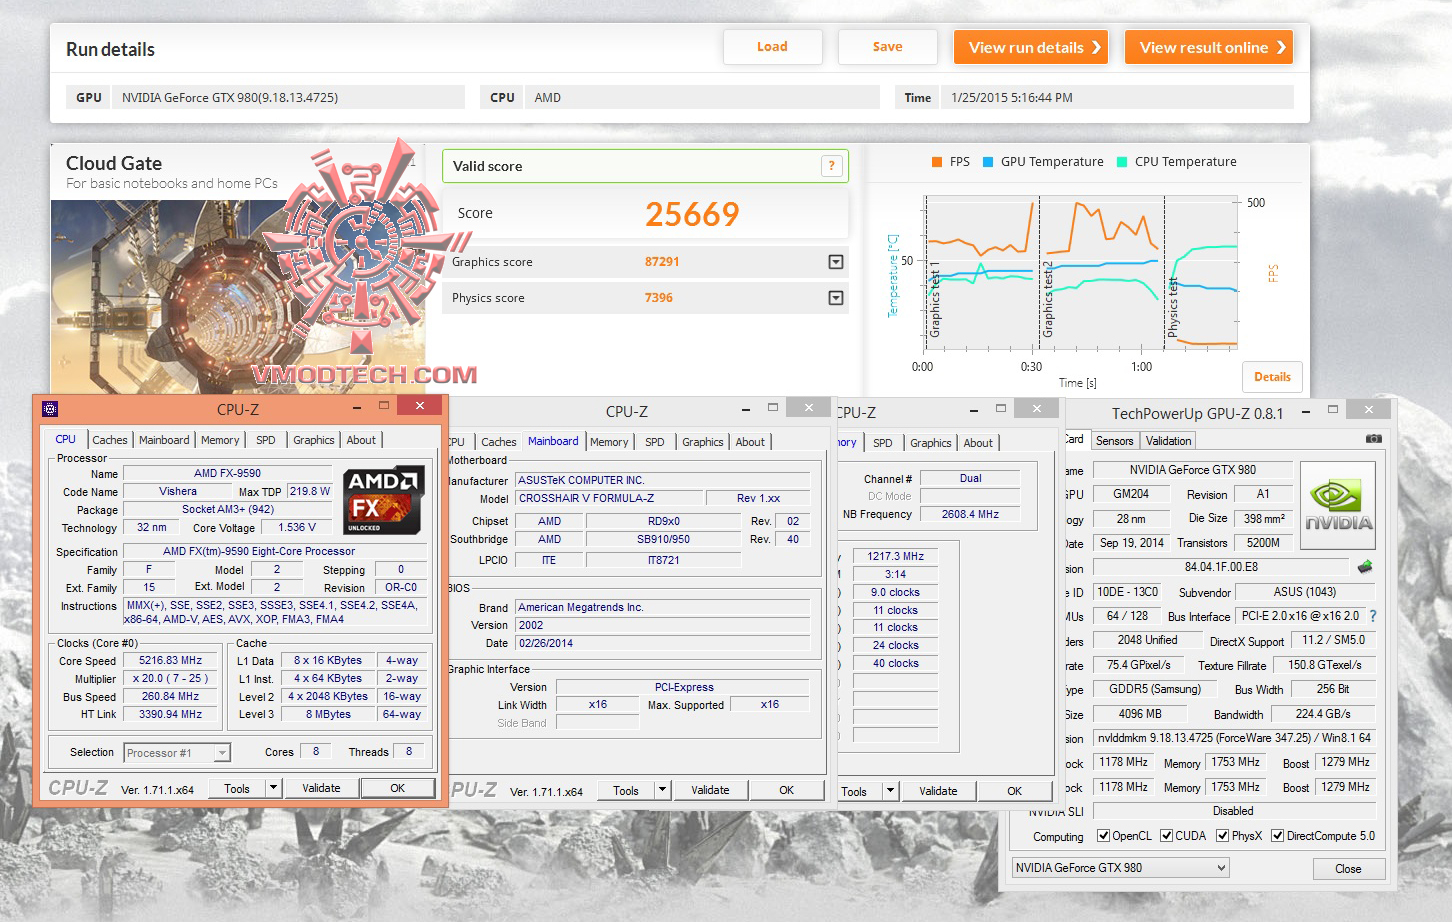This screenshot has height=922, width=1452.
Task: Open the NVIDIA GeForce GTX 980 card selector
Action: [x=1120, y=868]
